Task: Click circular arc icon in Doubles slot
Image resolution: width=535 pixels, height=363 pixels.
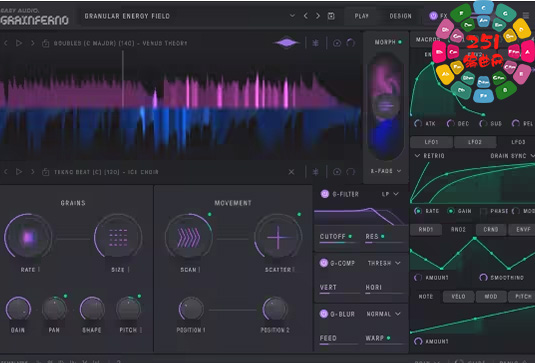Action: click(x=350, y=43)
